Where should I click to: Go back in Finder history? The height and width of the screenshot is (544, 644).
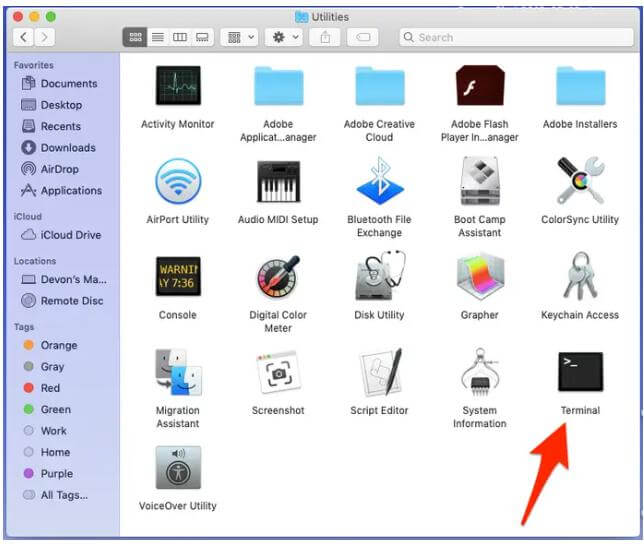[23, 37]
